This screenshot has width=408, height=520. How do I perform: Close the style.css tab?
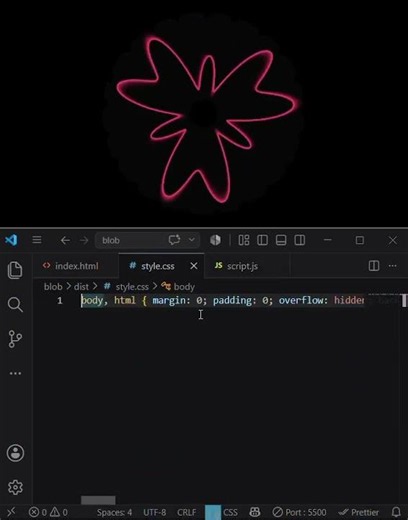pyautogui.click(x=194, y=266)
